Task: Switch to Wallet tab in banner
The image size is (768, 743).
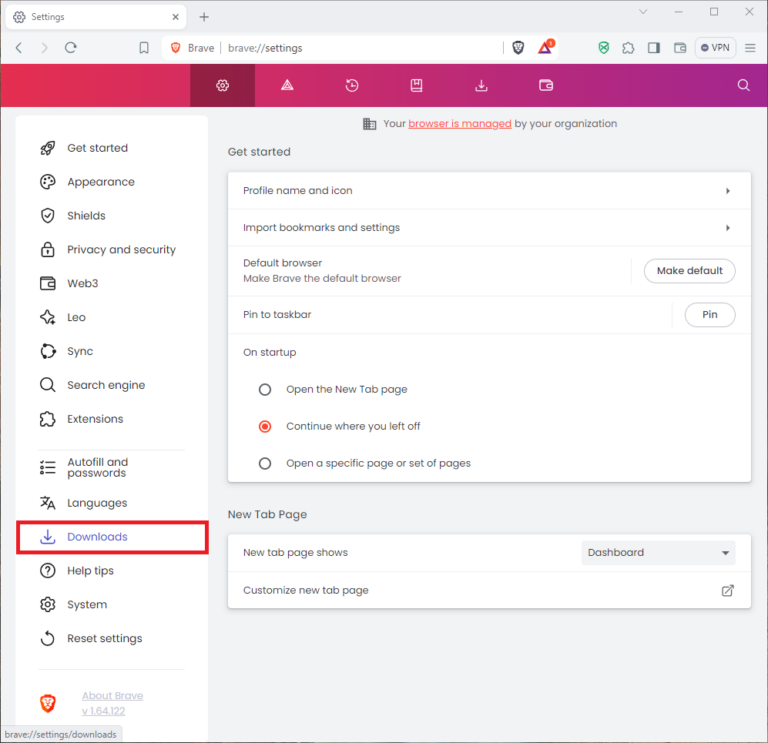Action: (x=546, y=85)
